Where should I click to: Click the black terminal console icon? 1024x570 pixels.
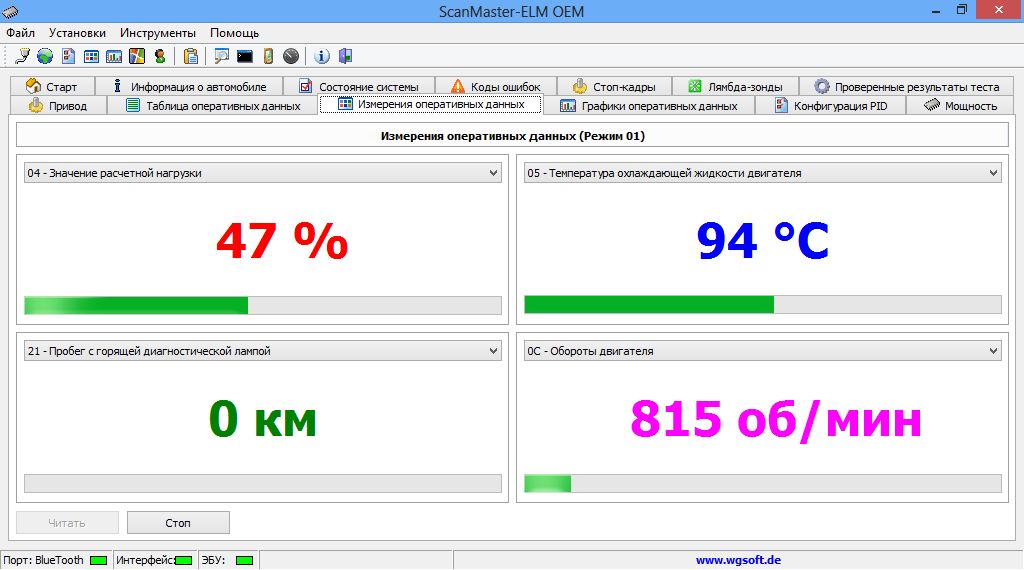[244, 56]
